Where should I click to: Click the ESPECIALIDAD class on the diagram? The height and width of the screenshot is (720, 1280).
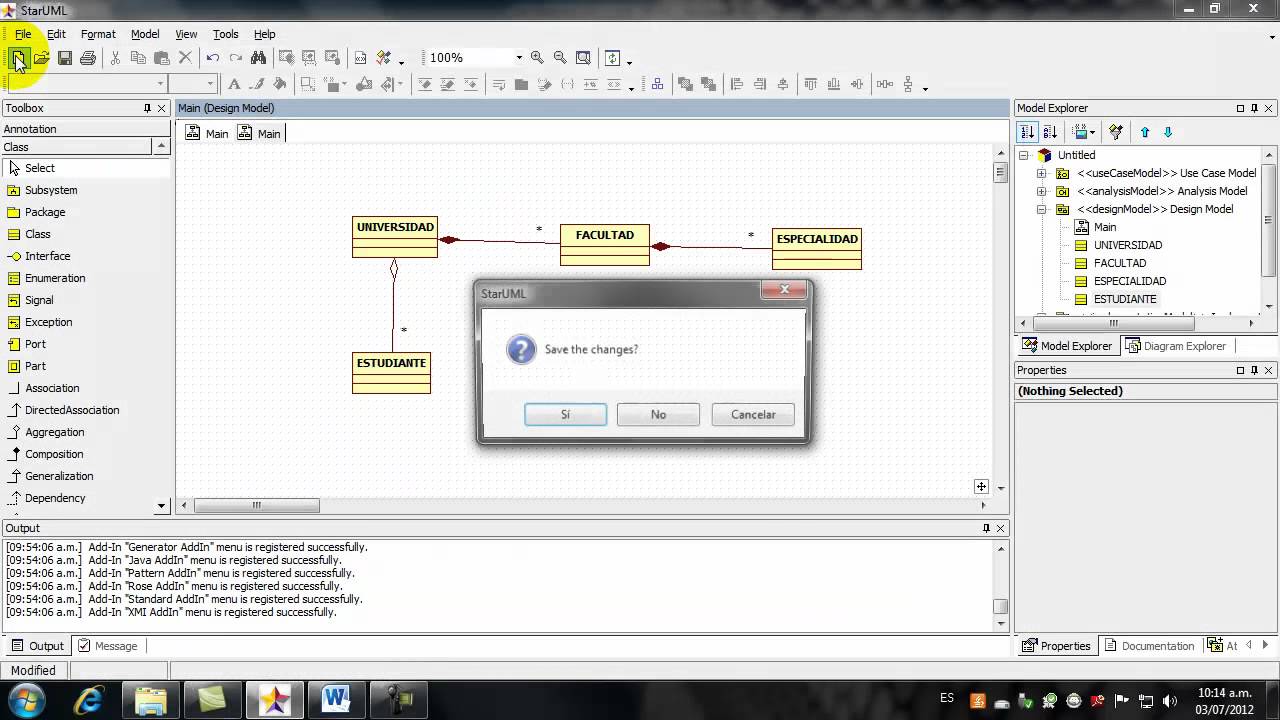coord(817,249)
